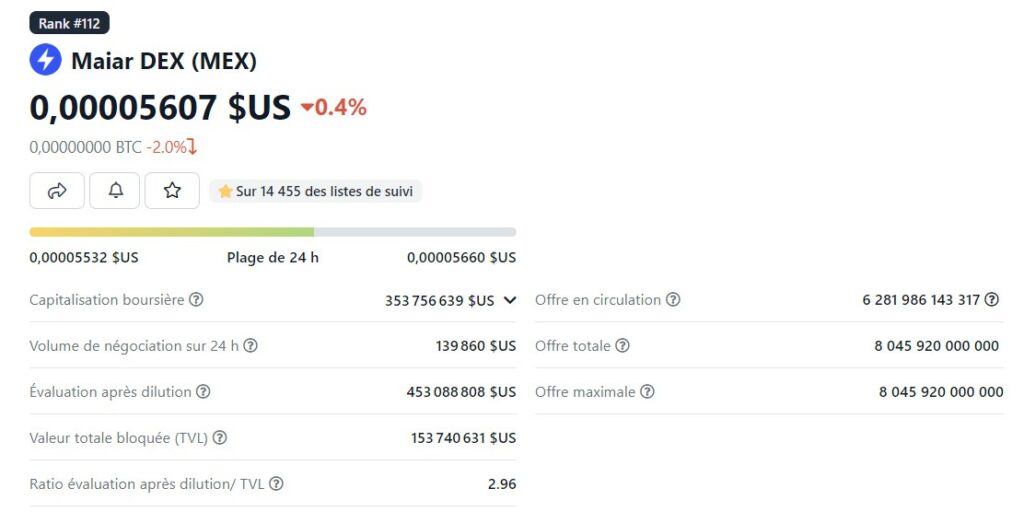Open help icon next to Offre totale
The height and width of the screenshot is (512, 1024).
pyautogui.click(x=622, y=346)
